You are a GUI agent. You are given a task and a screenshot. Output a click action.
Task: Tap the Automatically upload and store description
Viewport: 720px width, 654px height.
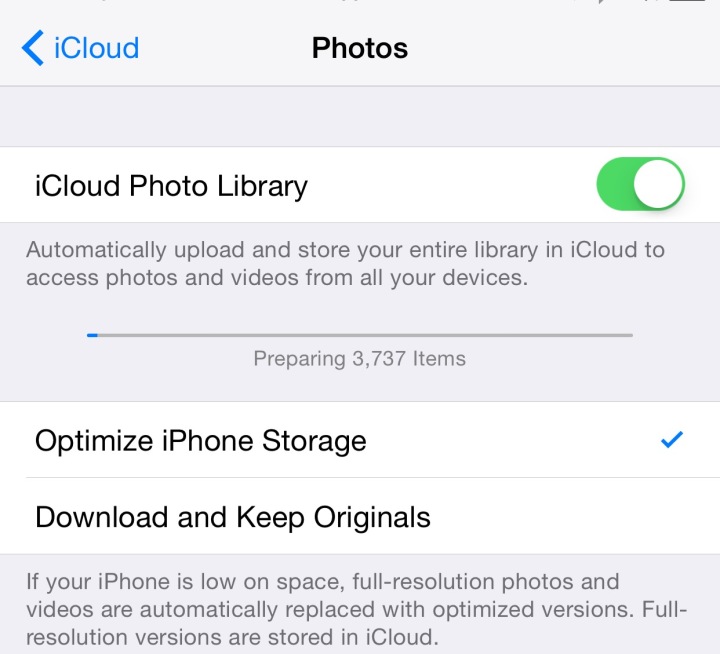click(x=345, y=264)
